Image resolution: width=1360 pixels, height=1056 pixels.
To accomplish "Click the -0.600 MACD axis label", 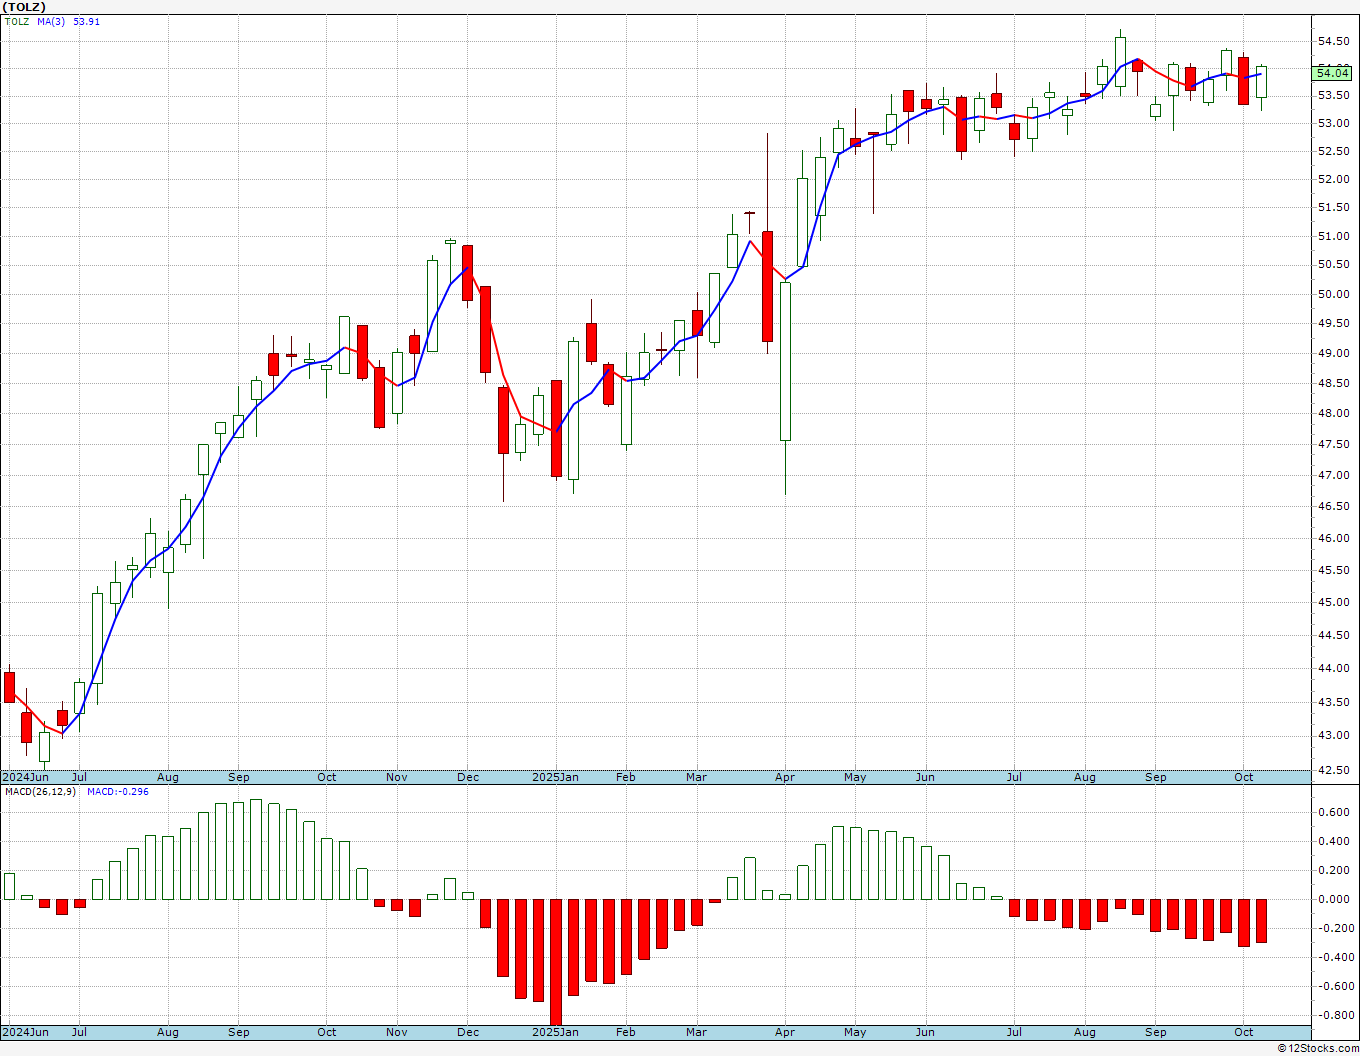I will tap(1335, 986).
